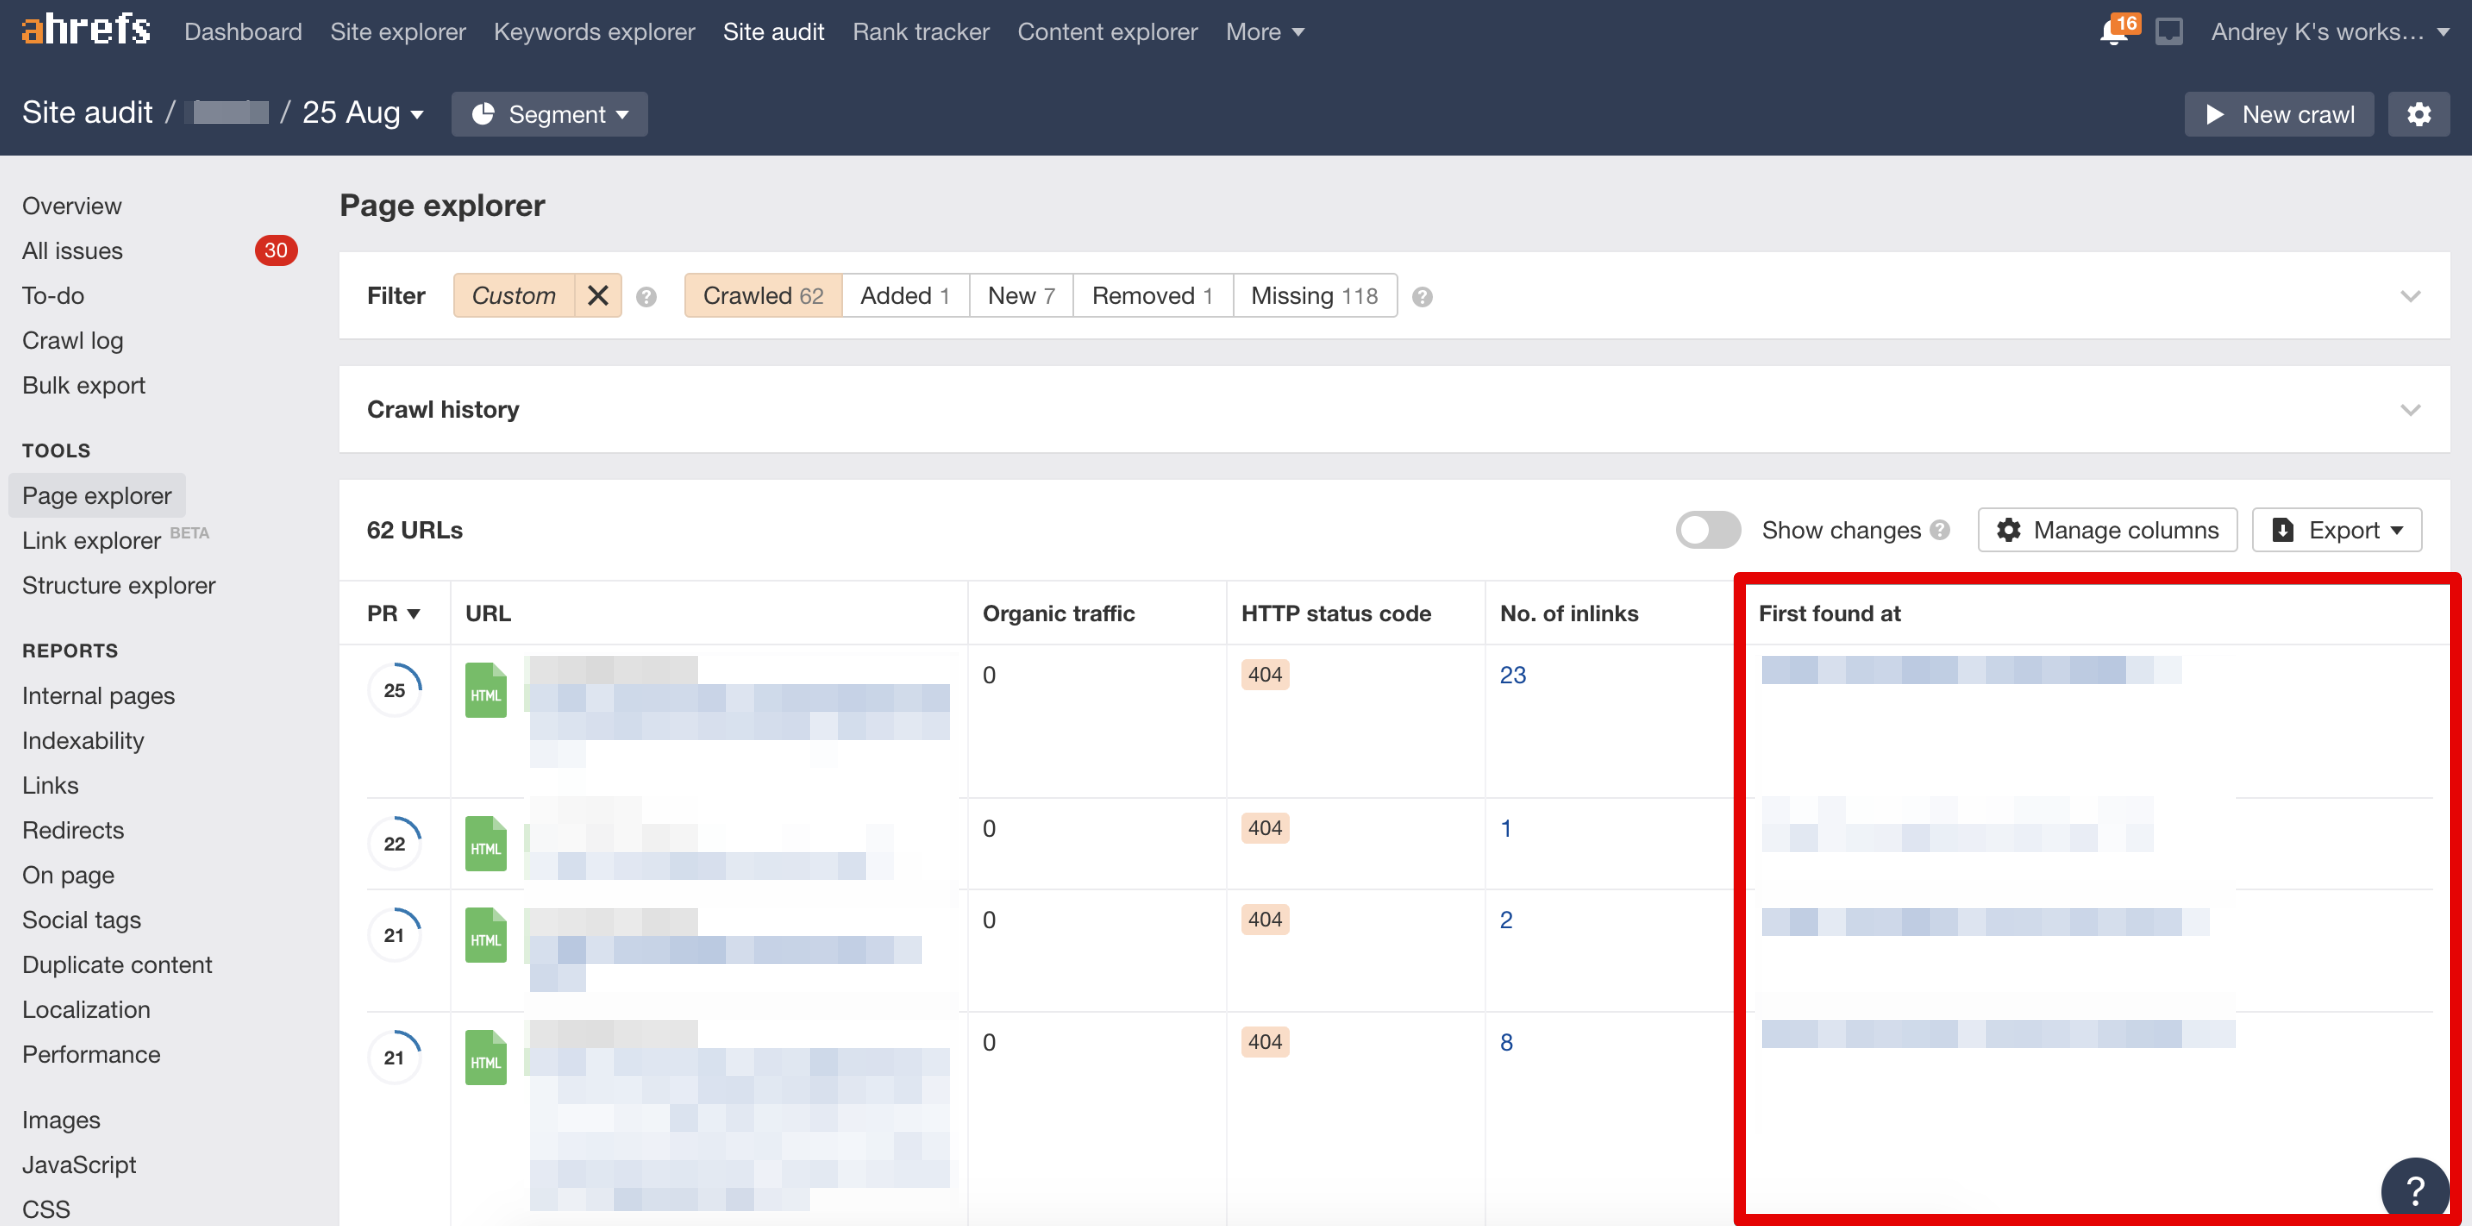2472x1226 pixels.
Task: Click the PR 22 rating circle
Action: point(395,843)
